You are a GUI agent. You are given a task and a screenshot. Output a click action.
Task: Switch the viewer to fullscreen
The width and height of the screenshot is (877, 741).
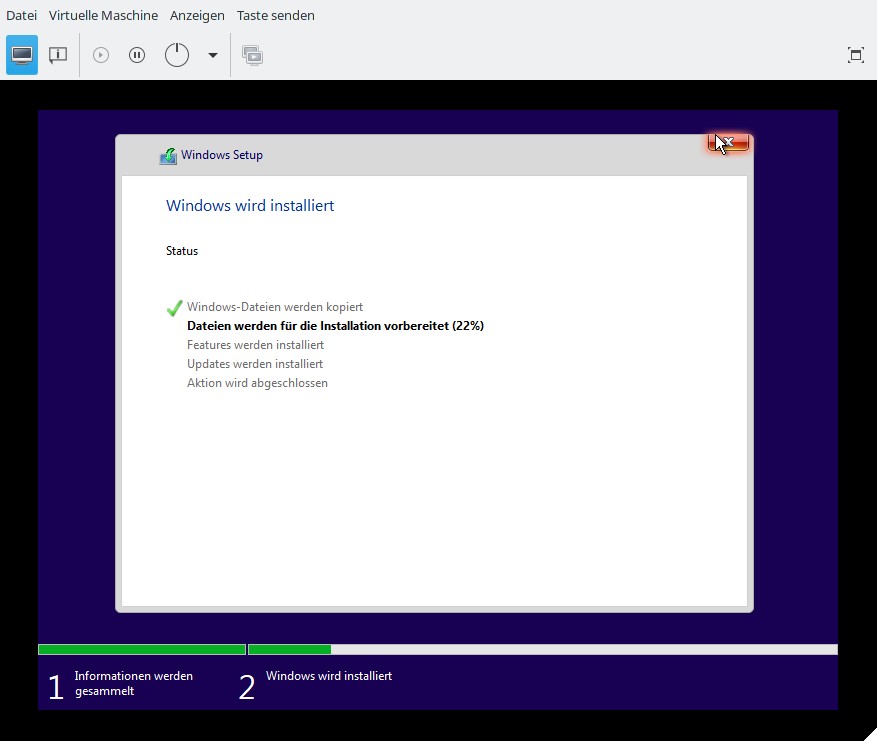pos(856,55)
